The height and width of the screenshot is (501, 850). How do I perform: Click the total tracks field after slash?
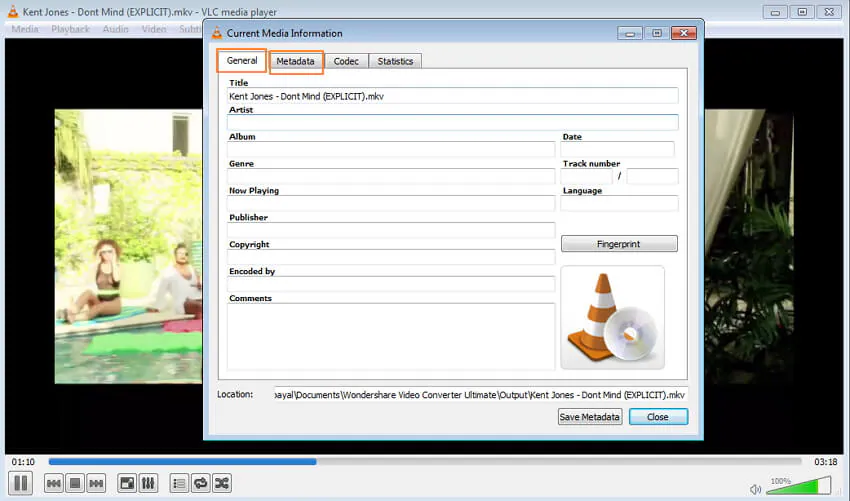[652, 176]
